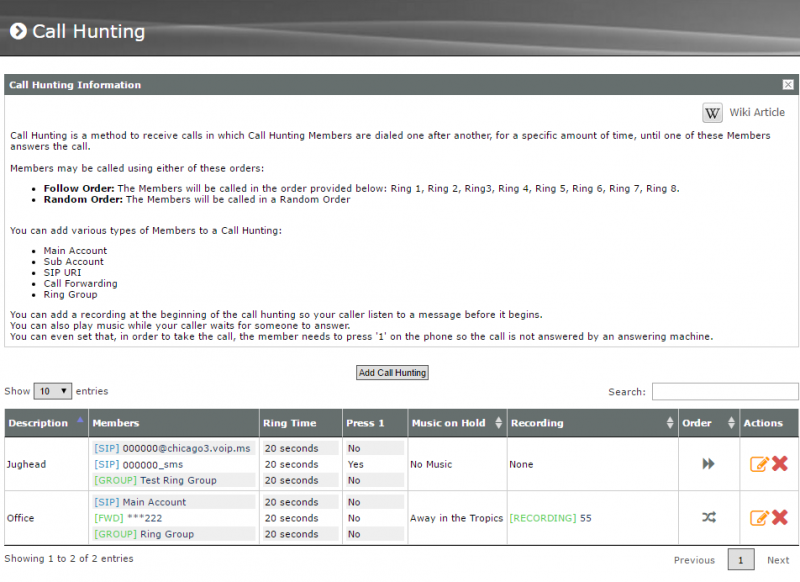Go to Next page

778,560
